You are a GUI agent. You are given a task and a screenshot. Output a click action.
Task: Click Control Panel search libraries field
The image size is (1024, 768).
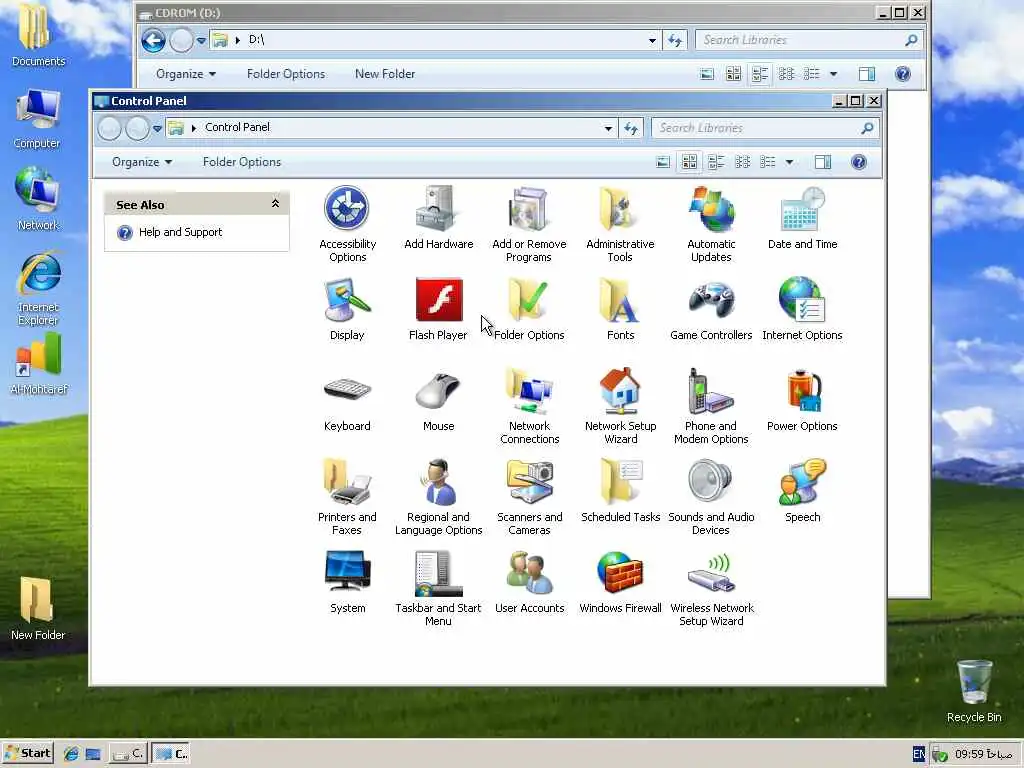pos(765,128)
